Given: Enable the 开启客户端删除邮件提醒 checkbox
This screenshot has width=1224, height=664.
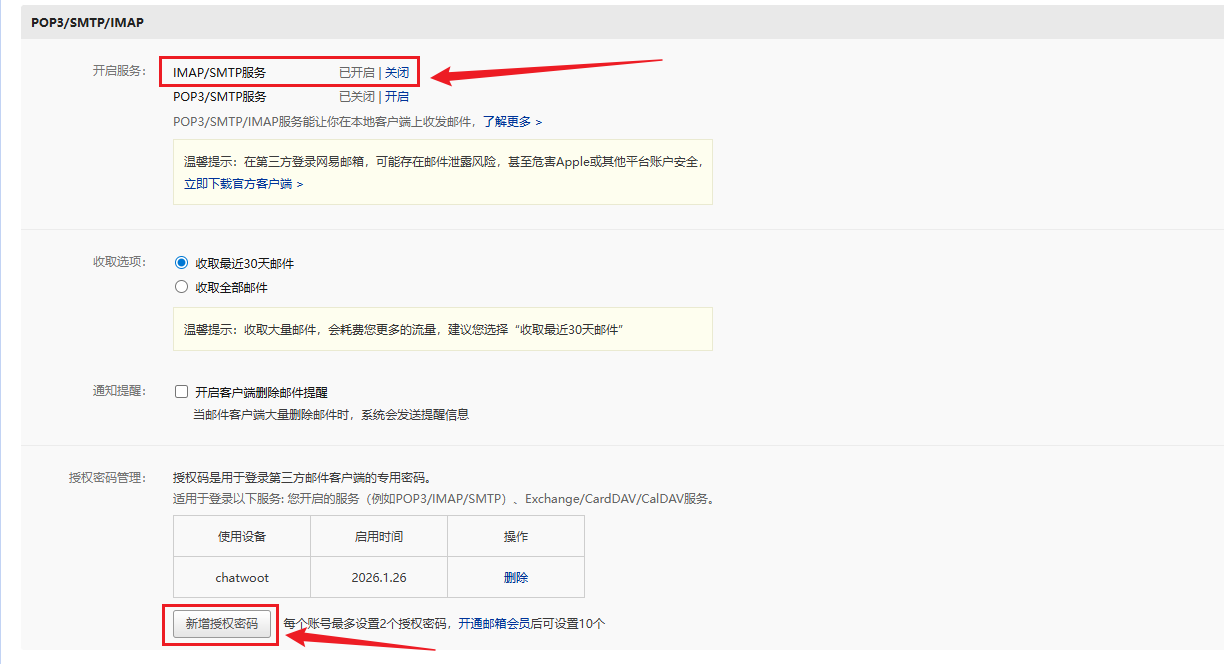Looking at the screenshot, I should (181, 392).
